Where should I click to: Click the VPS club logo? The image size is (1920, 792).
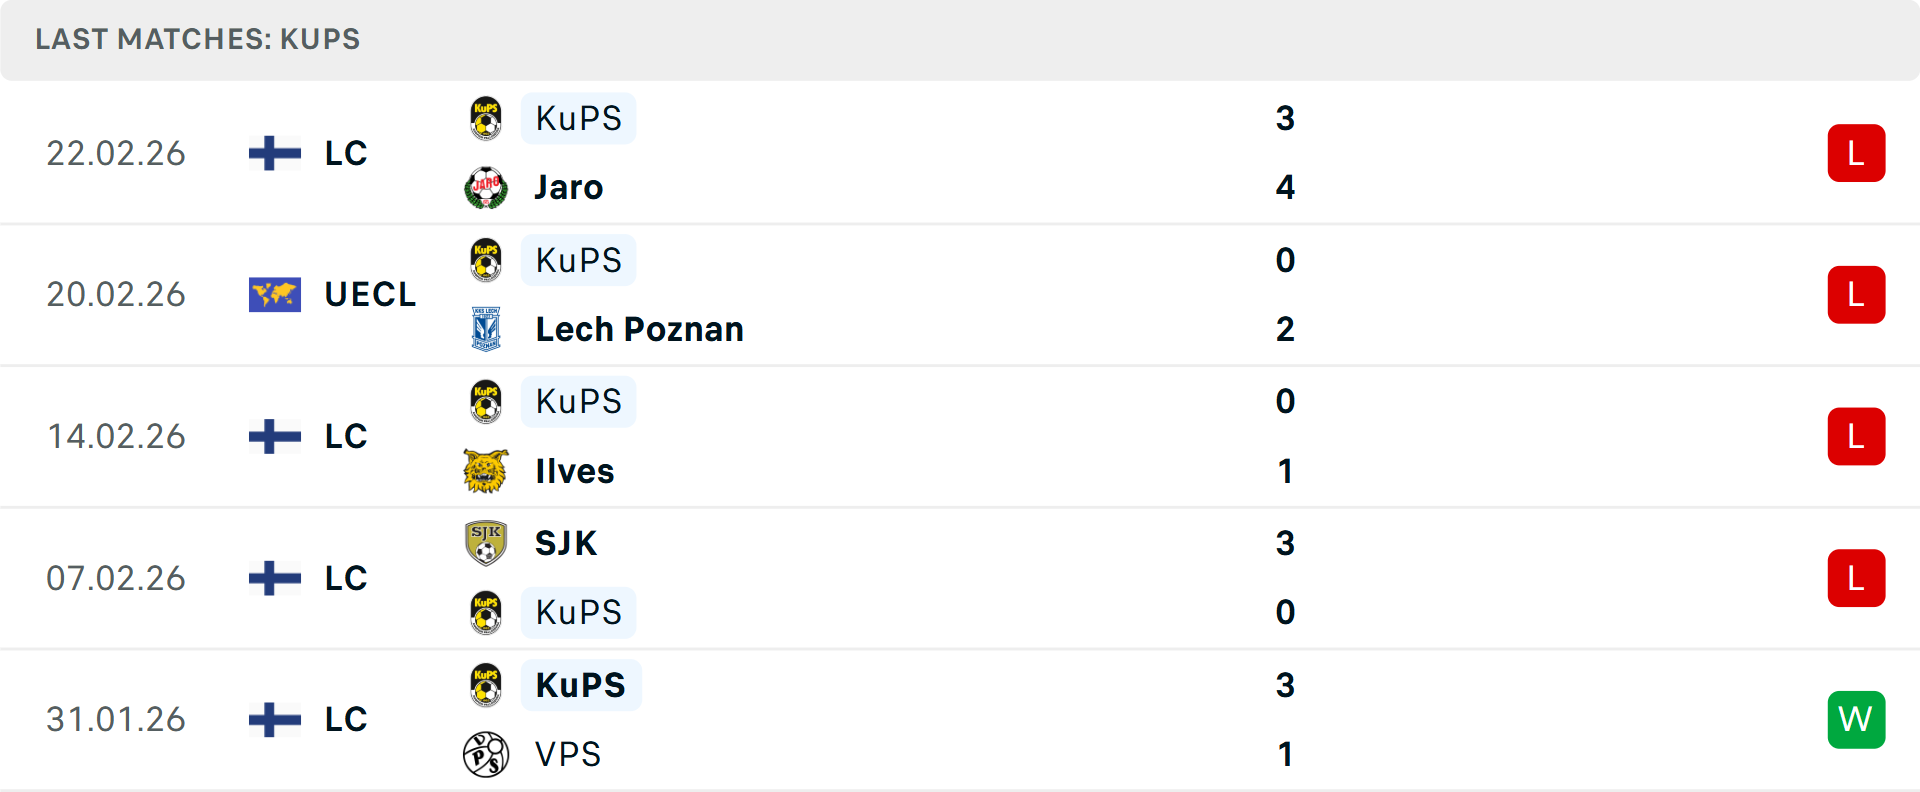(x=486, y=754)
